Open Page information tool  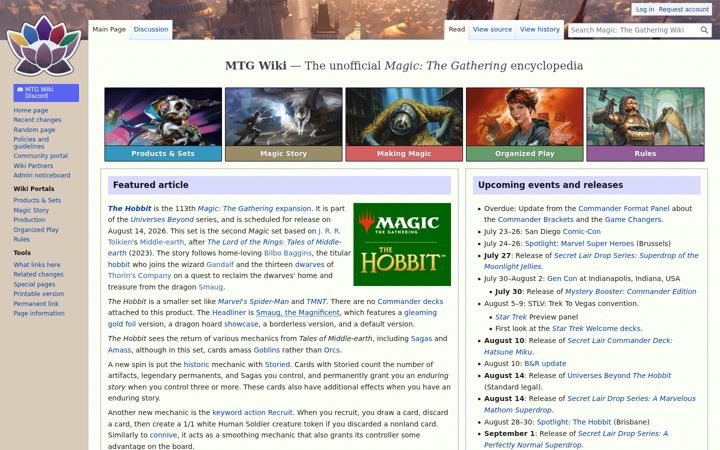pyautogui.click(x=39, y=313)
